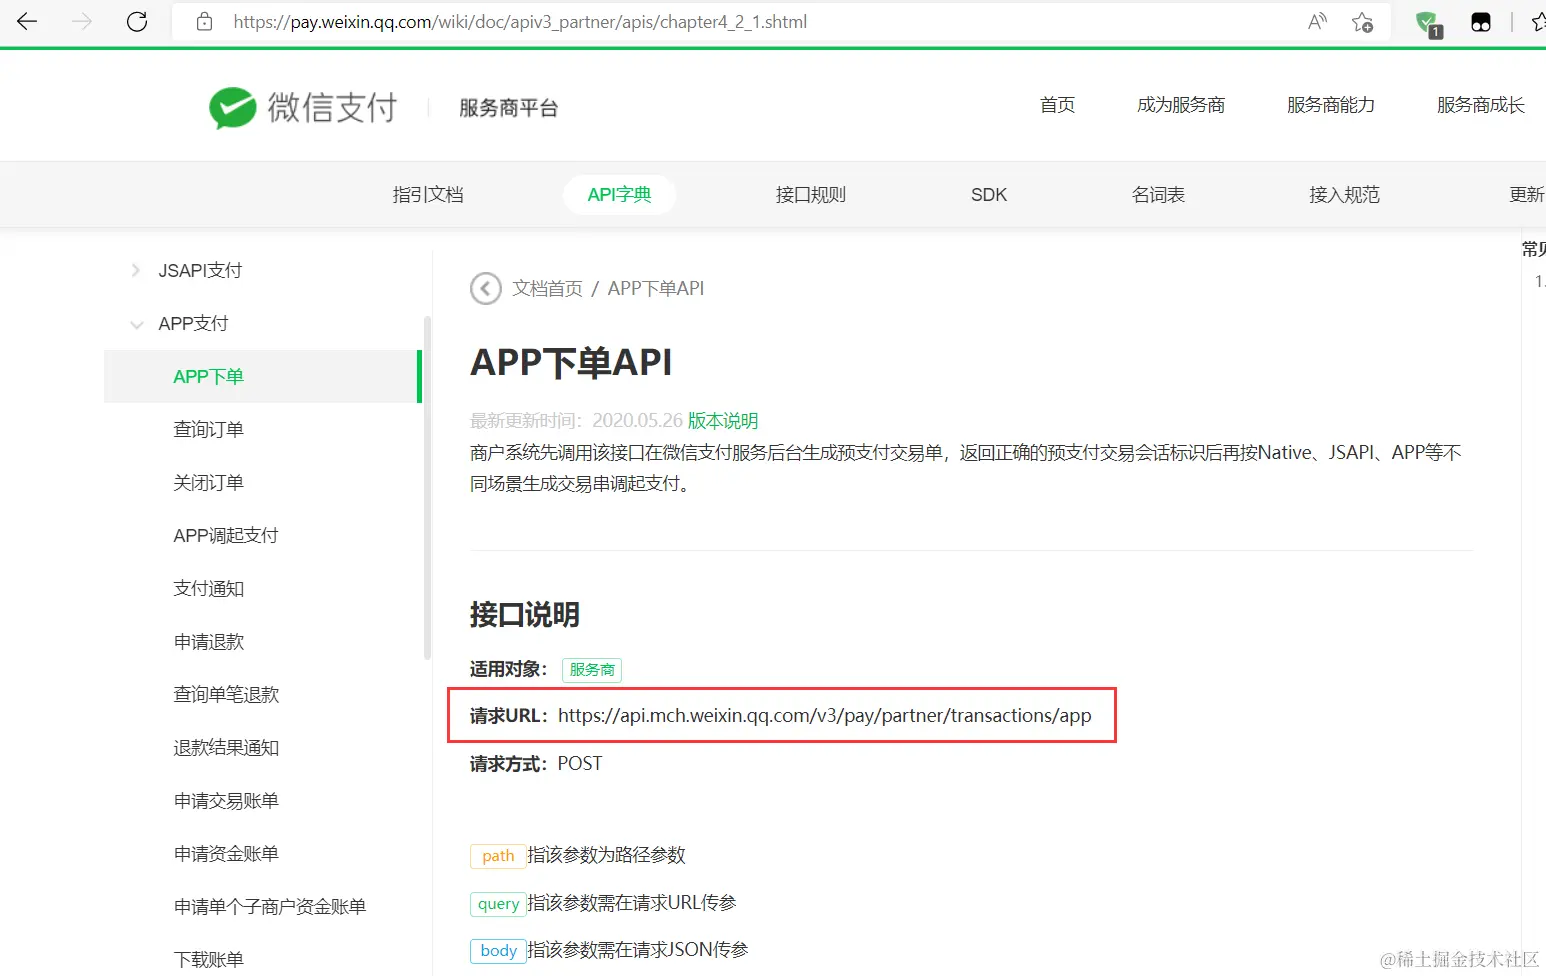Select the API字典 tab
This screenshot has height=976, width=1546.
(x=619, y=194)
